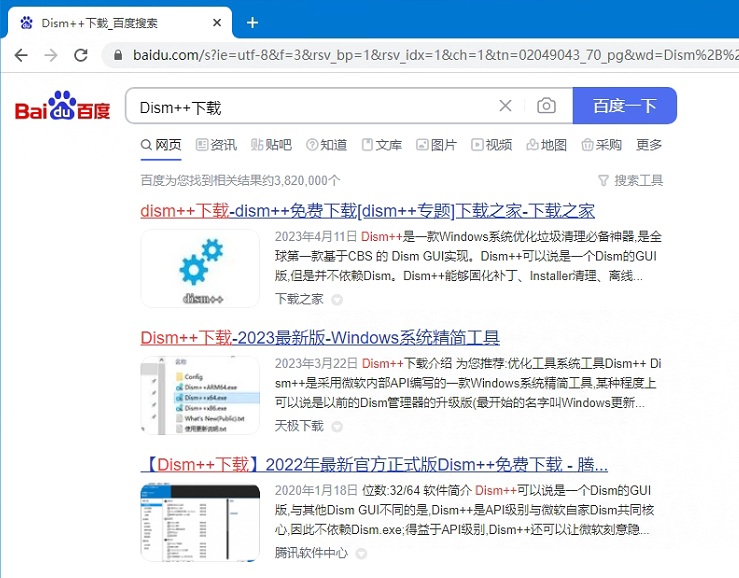Click the Dism++ gear logo thumbnail
Viewport: 739px width, 578px height.
pyautogui.click(x=200, y=268)
